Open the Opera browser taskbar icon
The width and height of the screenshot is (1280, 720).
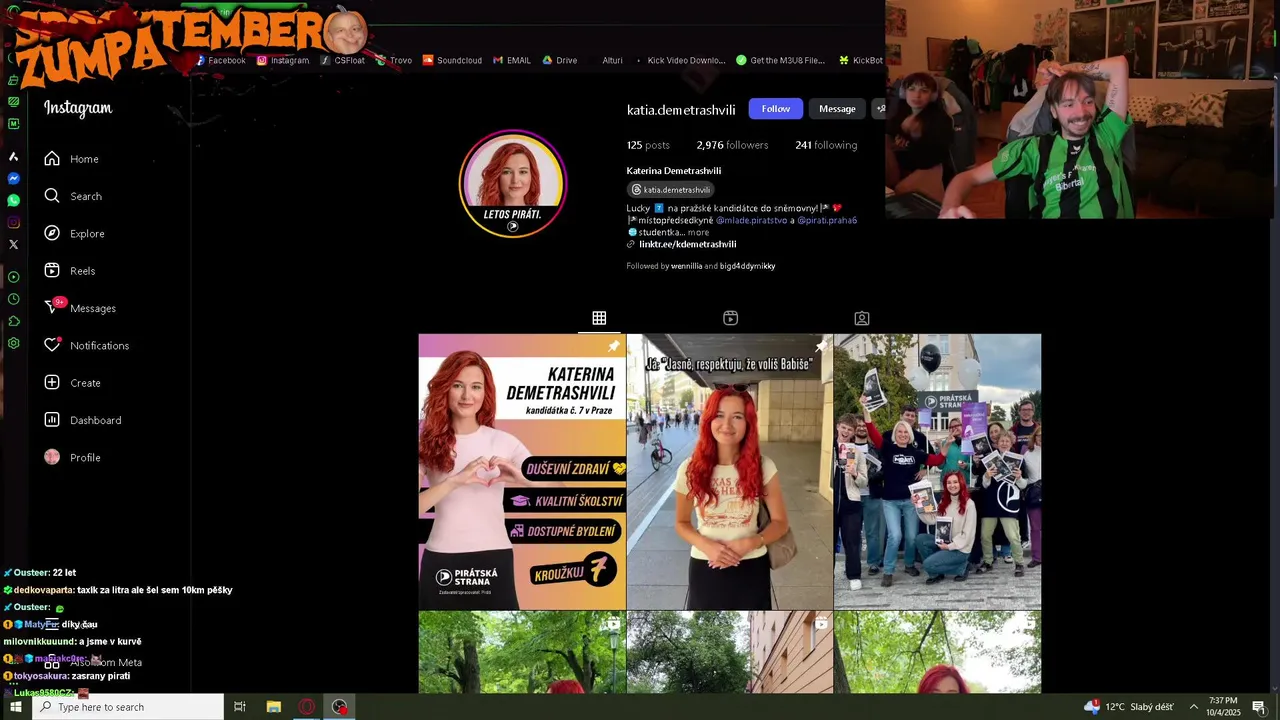(307, 707)
